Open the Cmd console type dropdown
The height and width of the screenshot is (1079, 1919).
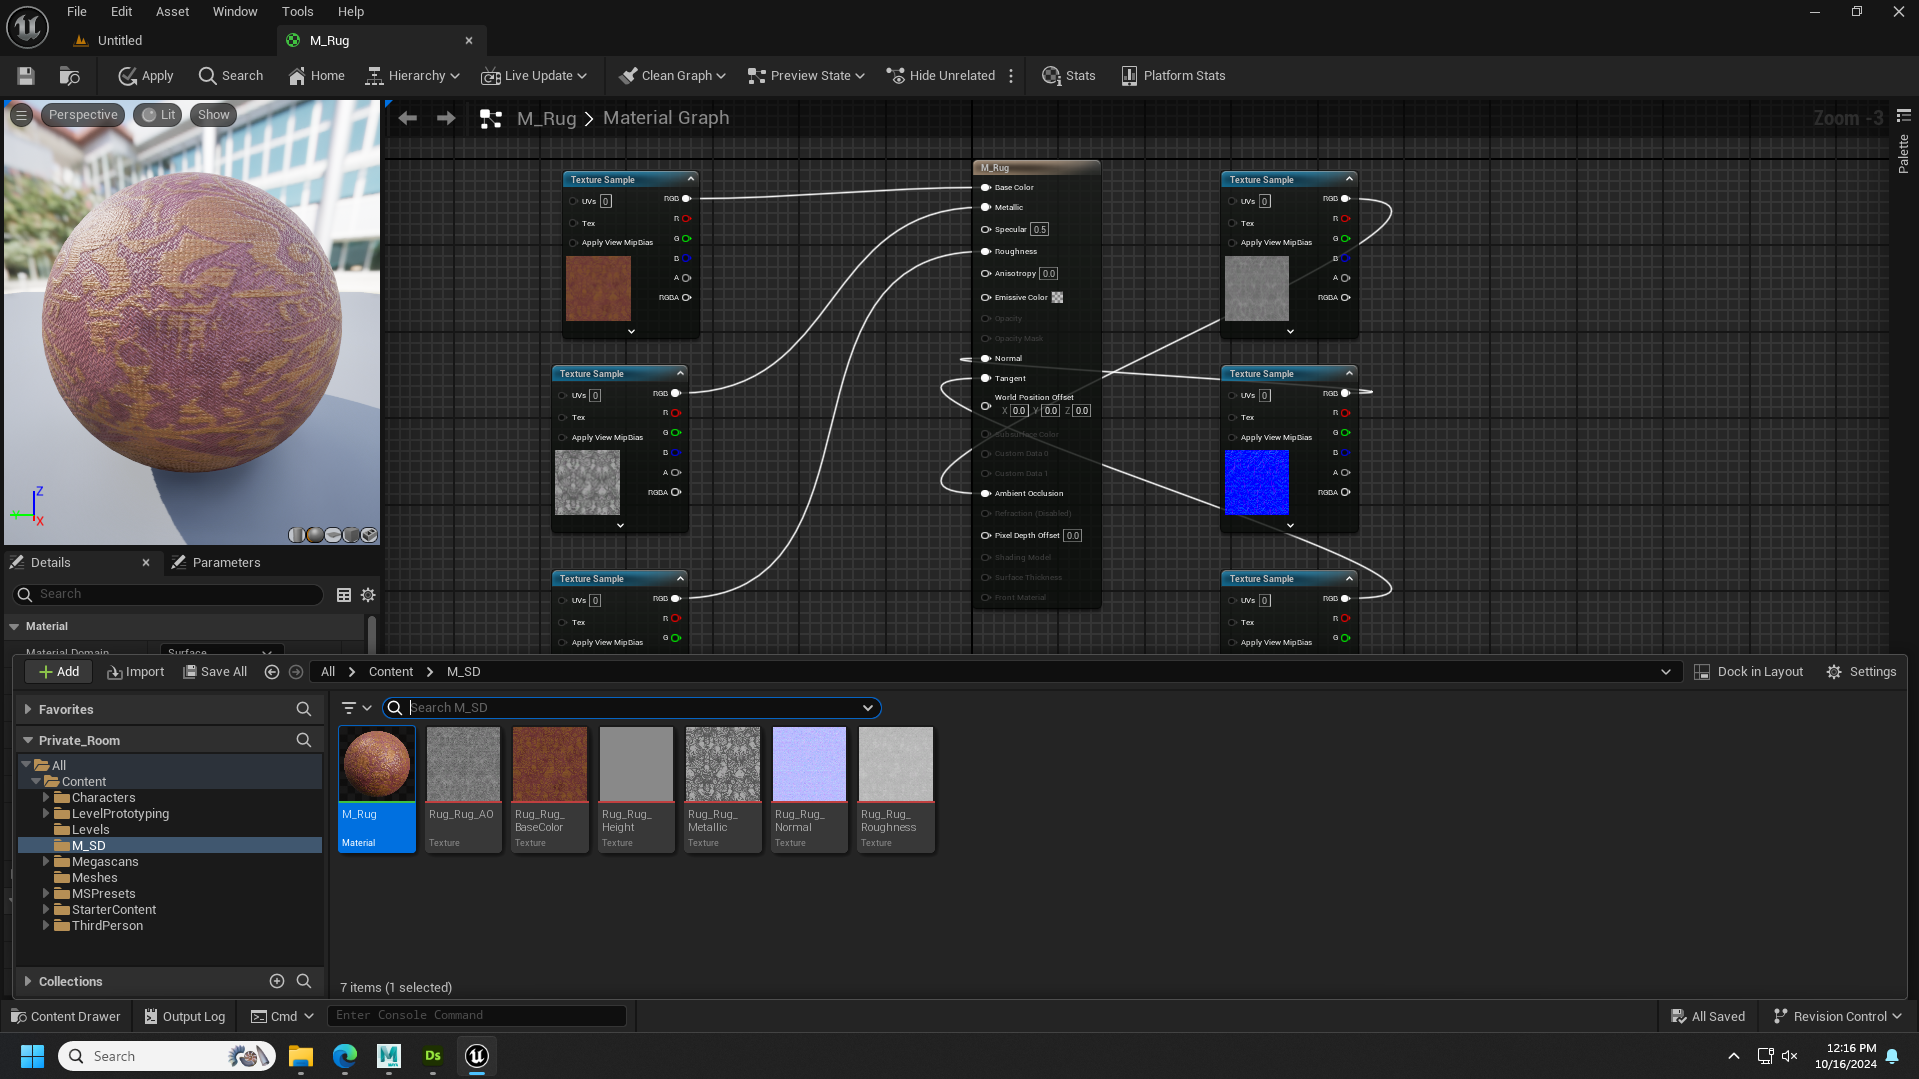tap(282, 1017)
